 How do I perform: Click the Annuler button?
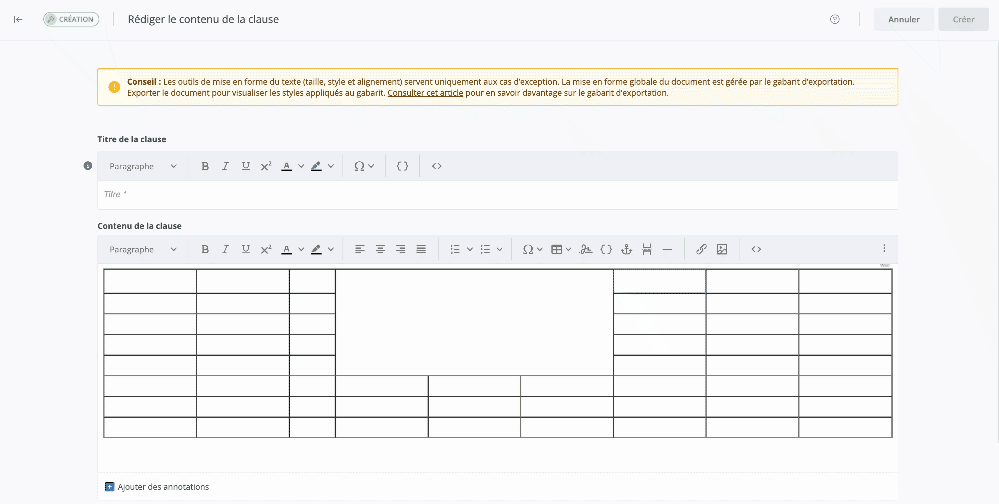903,19
